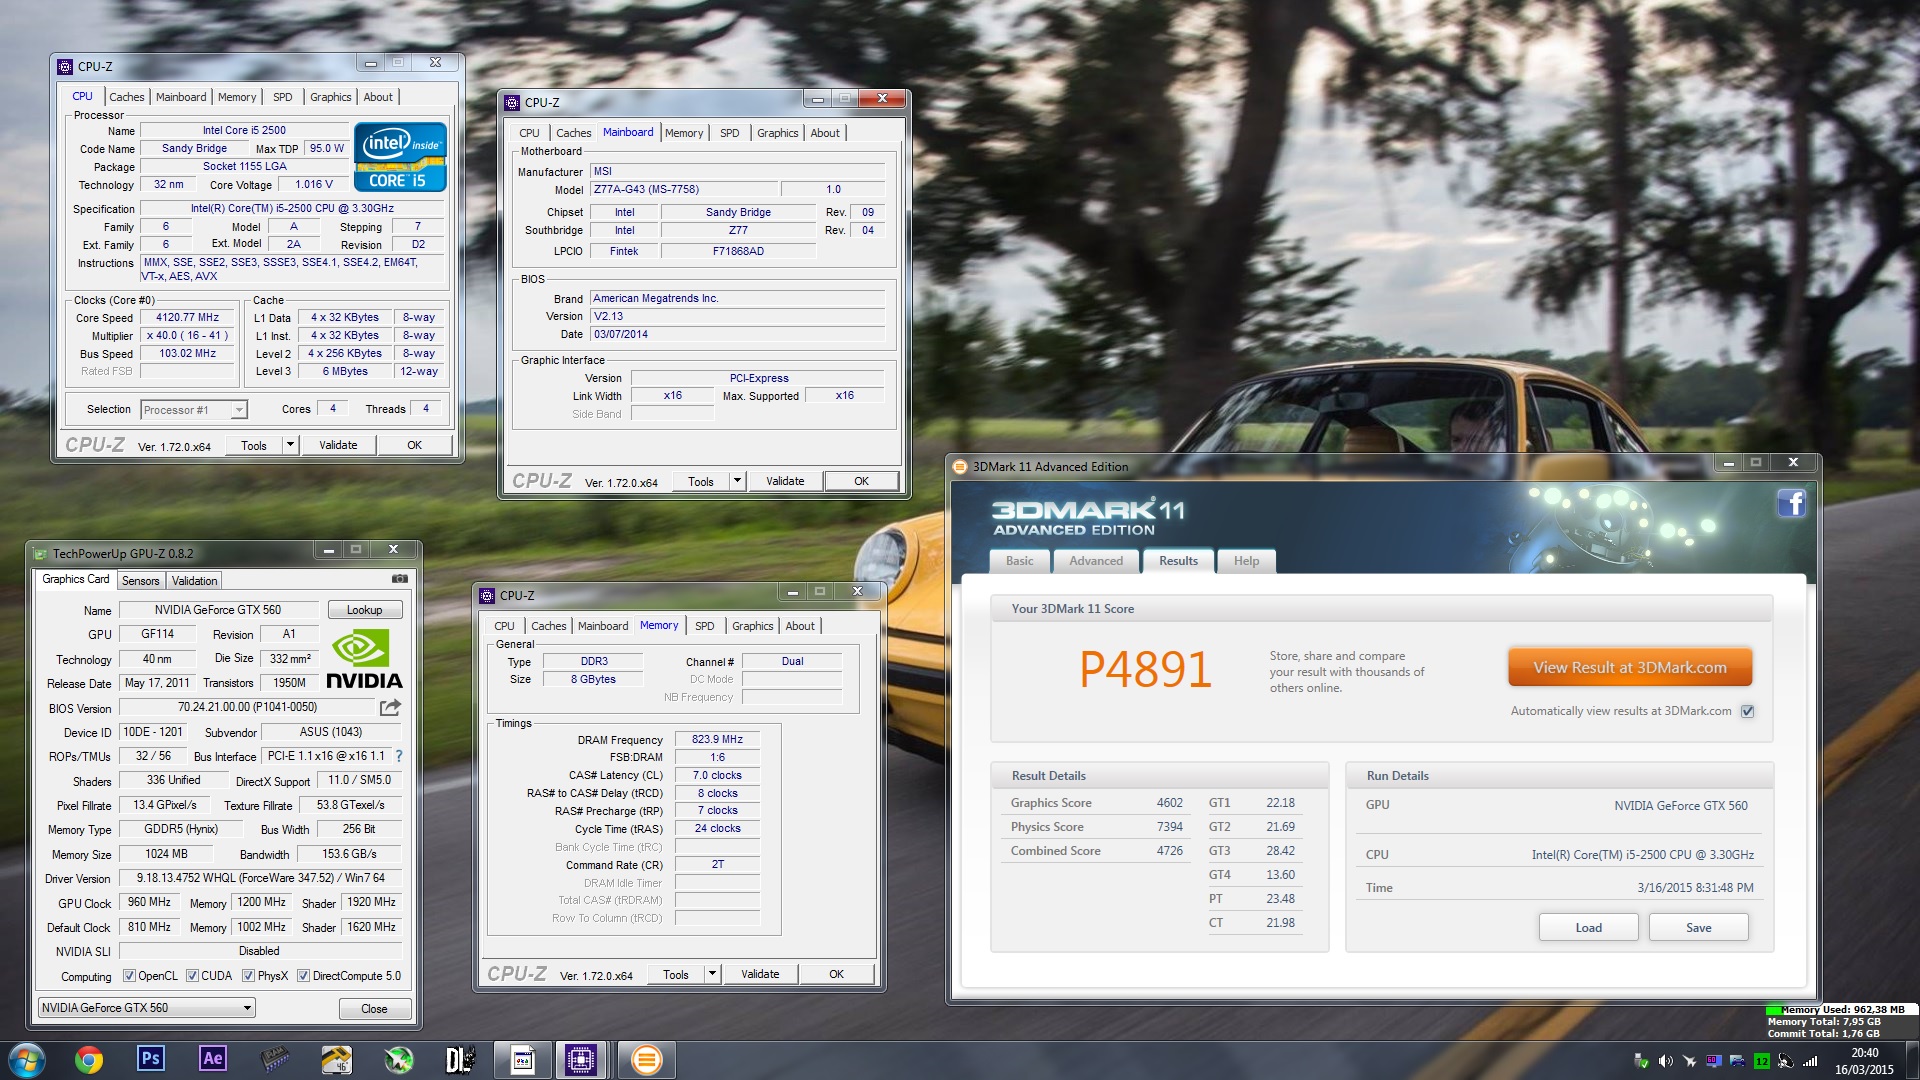
Task: Click the network signal bars tray icon
Action: click(x=1809, y=1061)
